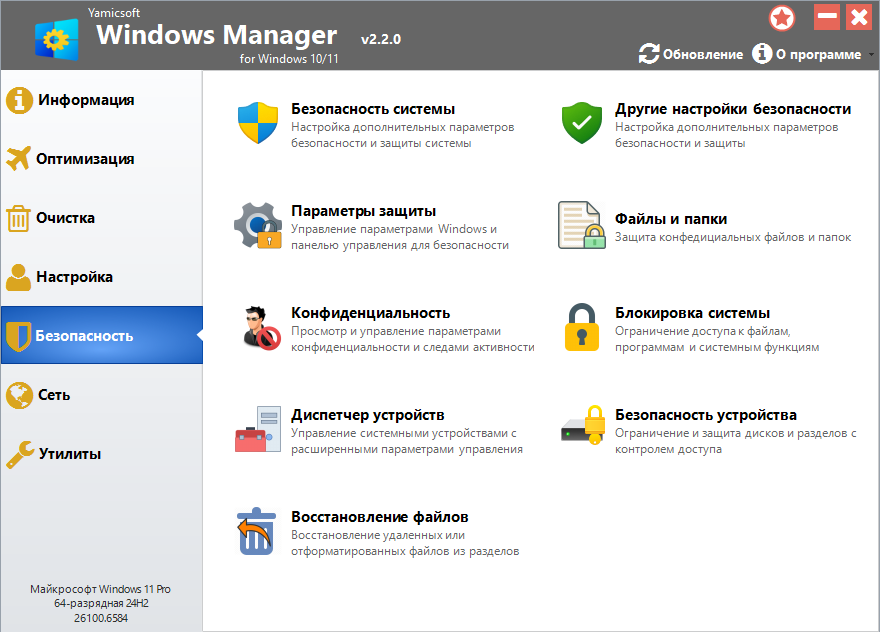Open the Сеть sidebar section
The image size is (880, 632).
coord(54,395)
